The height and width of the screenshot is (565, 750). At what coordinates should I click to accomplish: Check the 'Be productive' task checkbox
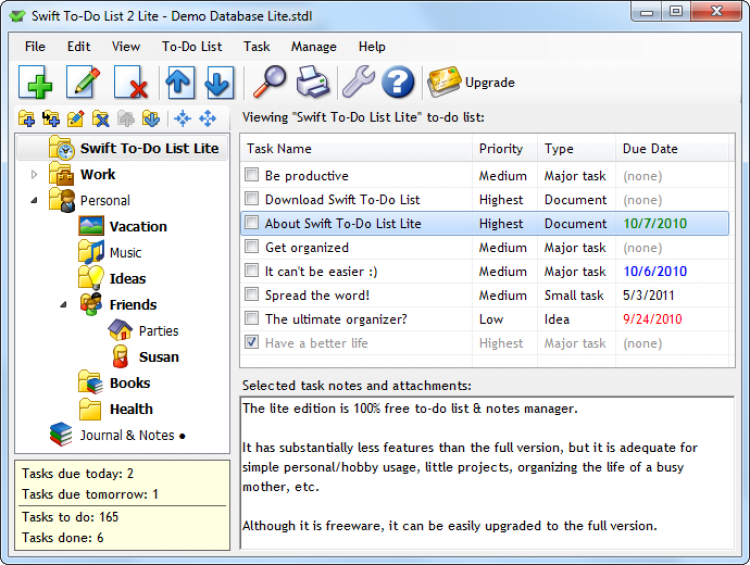tap(253, 176)
